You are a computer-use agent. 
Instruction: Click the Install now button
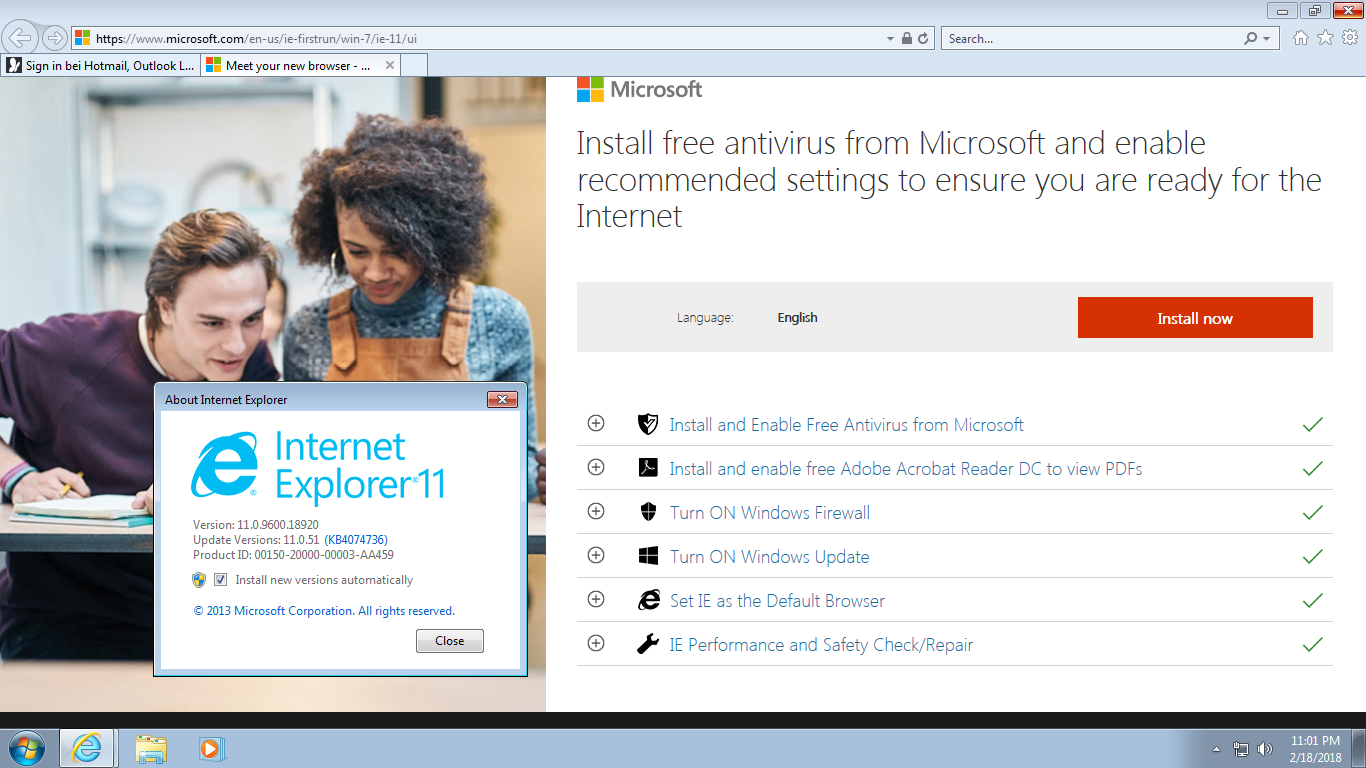click(x=1195, y=318)
